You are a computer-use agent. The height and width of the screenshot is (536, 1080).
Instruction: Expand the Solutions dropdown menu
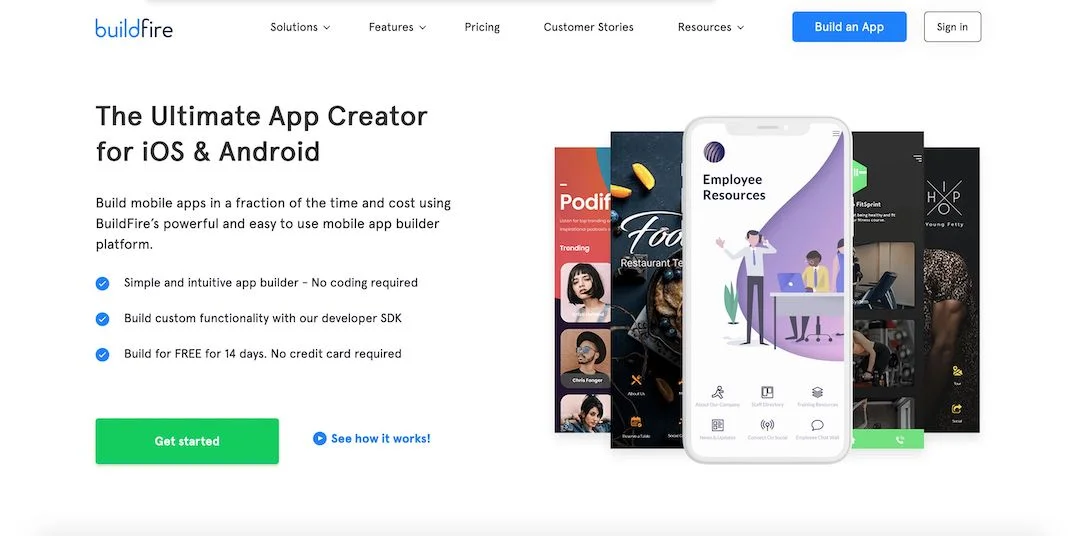[300, 28]
